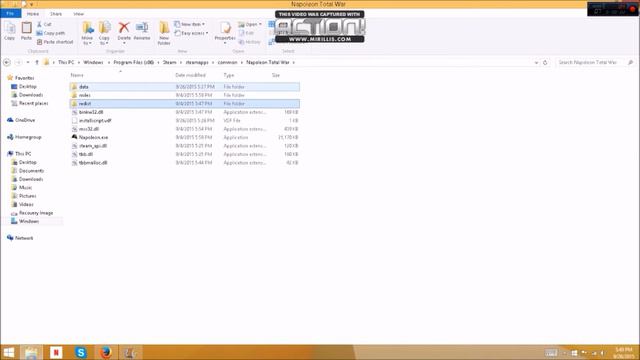Switch to the View ribbon tab

point(78,14)
